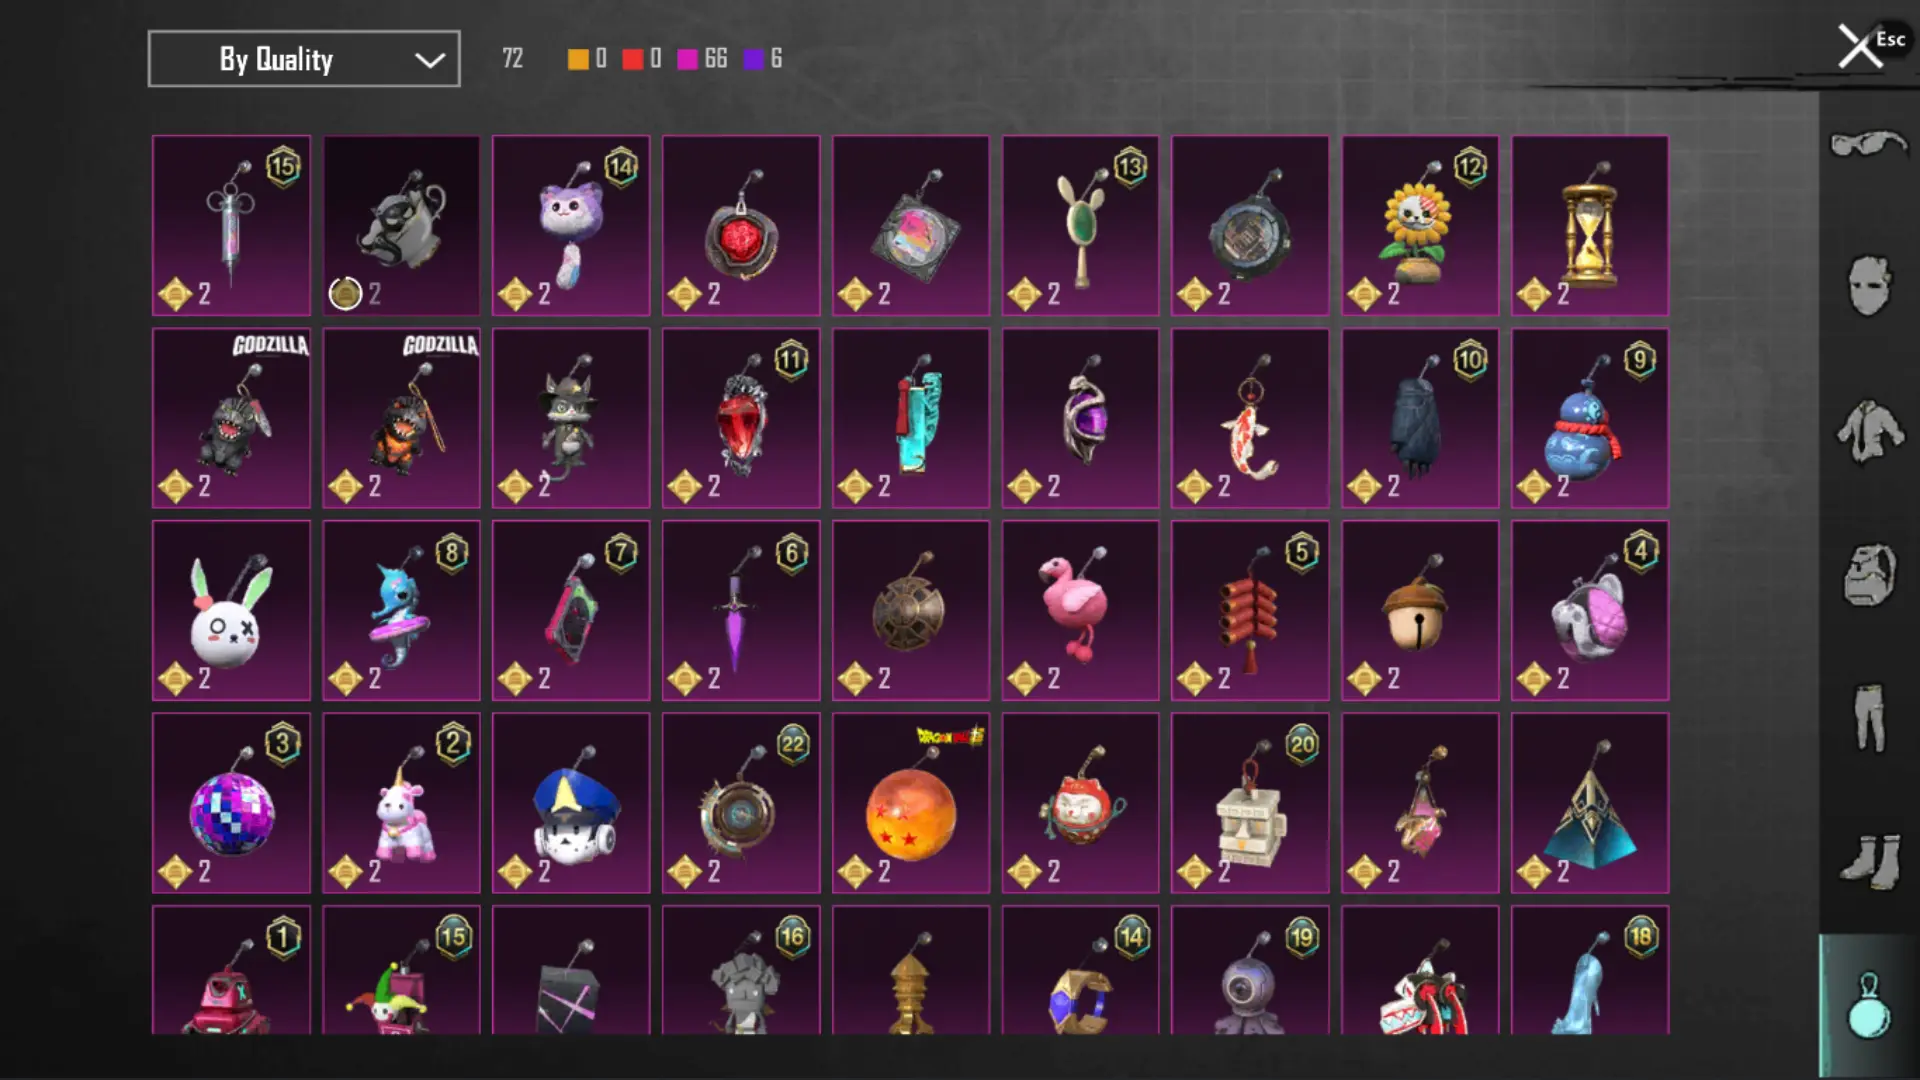Select the sunflower ornament numbered 12
Image resolution: width=1920 pixels, height=1080 pixels.
[x=1420, y=226]
